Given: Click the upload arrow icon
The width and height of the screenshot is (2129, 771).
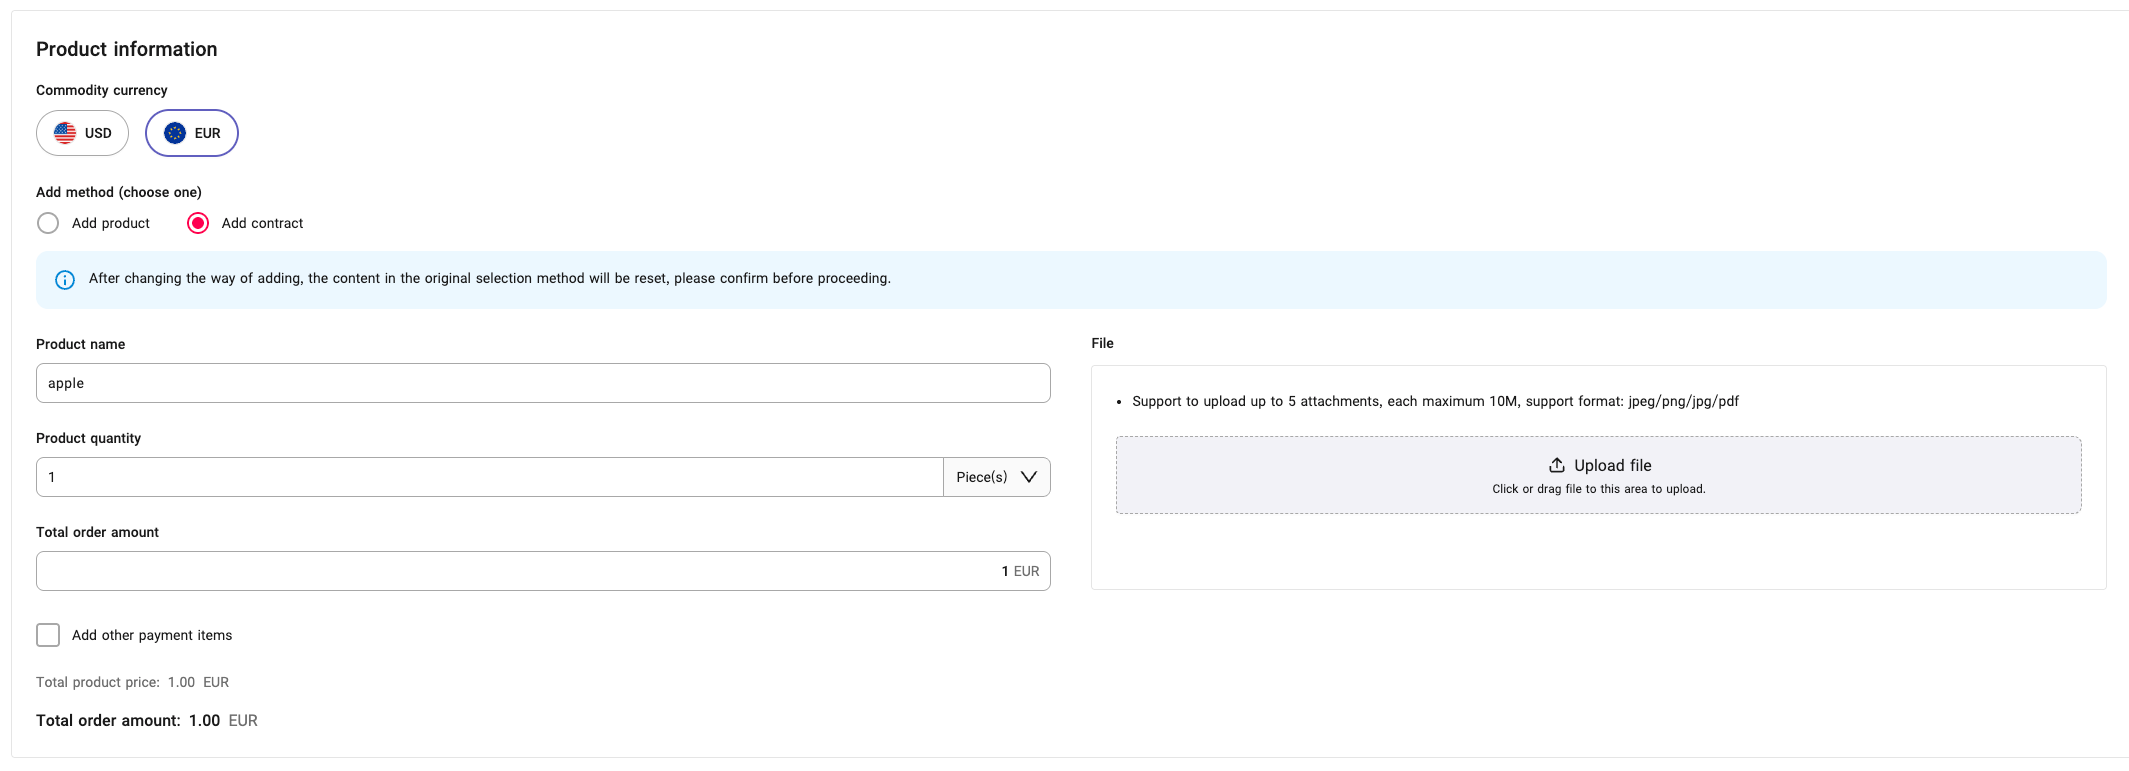Looking at the screenshot, I should [1557, 465].
